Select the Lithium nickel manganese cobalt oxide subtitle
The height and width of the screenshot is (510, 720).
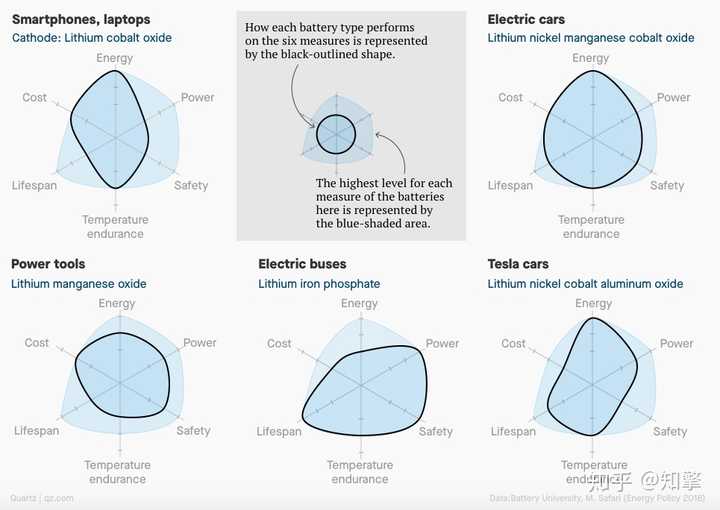click(591, 38)
